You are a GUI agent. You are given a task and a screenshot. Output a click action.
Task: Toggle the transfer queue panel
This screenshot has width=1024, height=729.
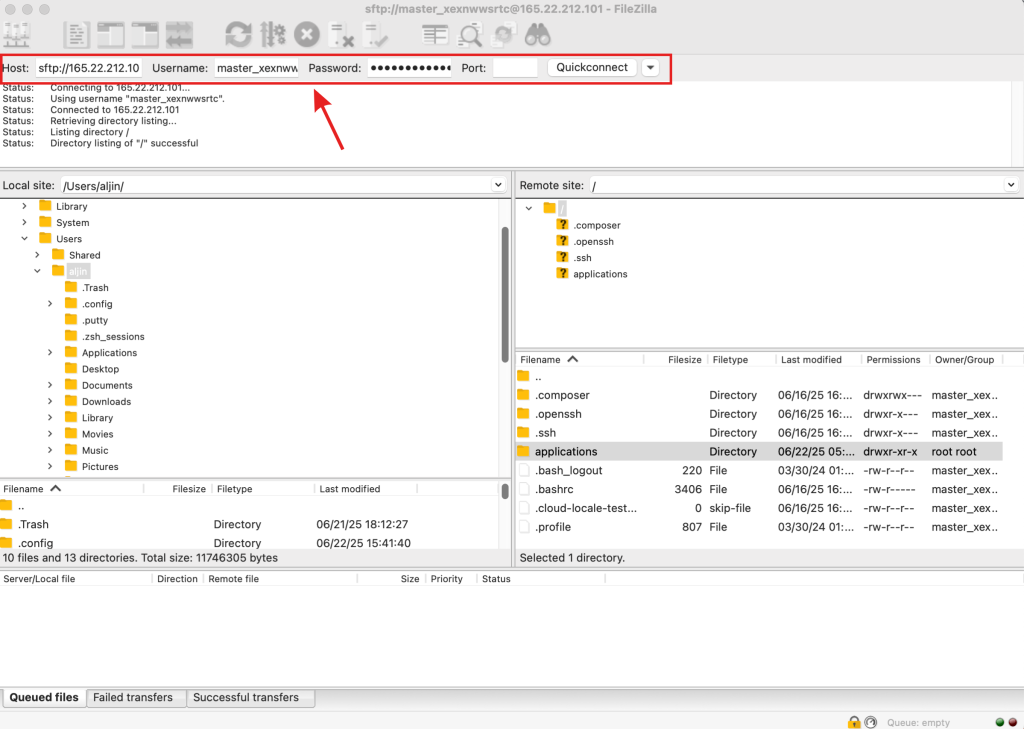179,35
